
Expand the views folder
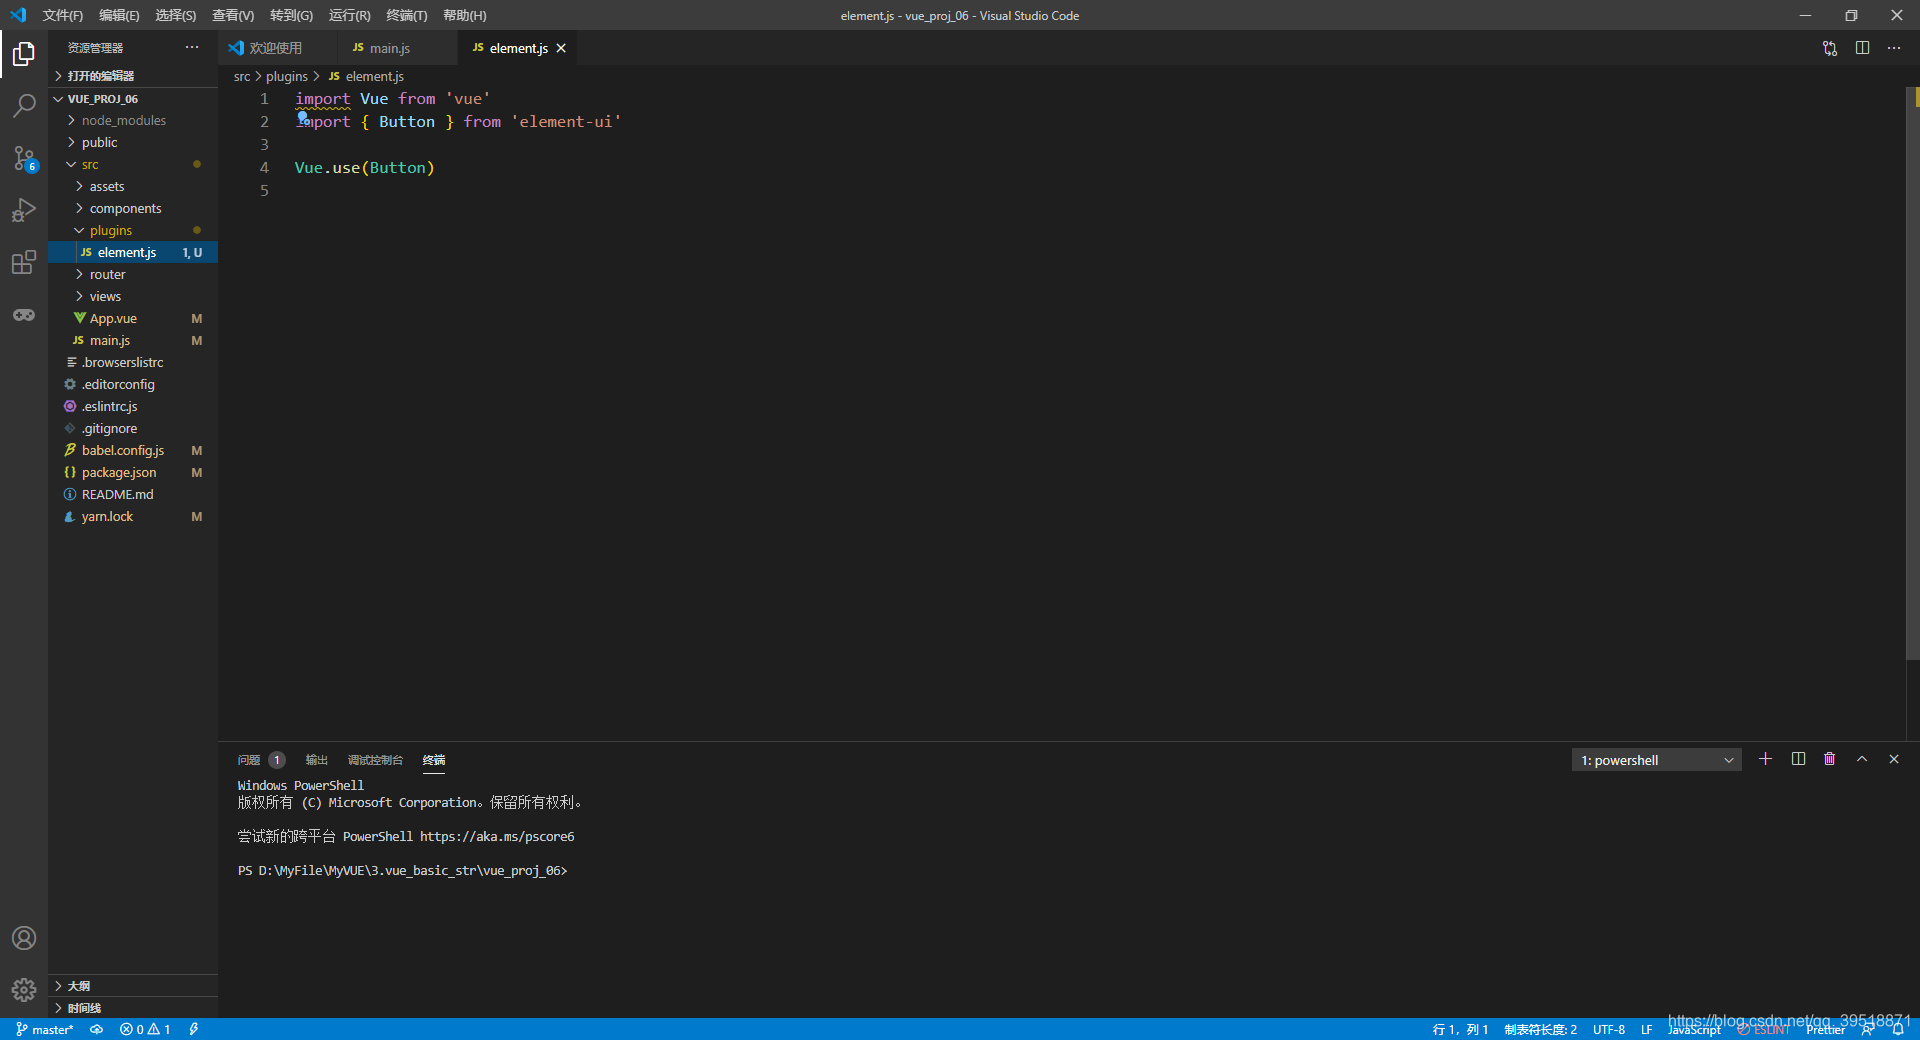click(x=133, y=296)
